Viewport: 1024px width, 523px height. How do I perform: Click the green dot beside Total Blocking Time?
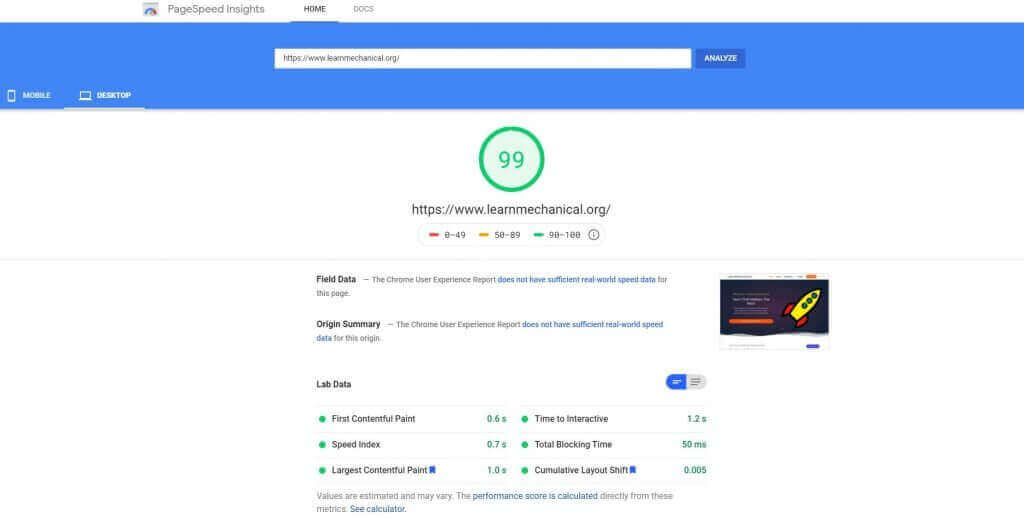[524, 445]
